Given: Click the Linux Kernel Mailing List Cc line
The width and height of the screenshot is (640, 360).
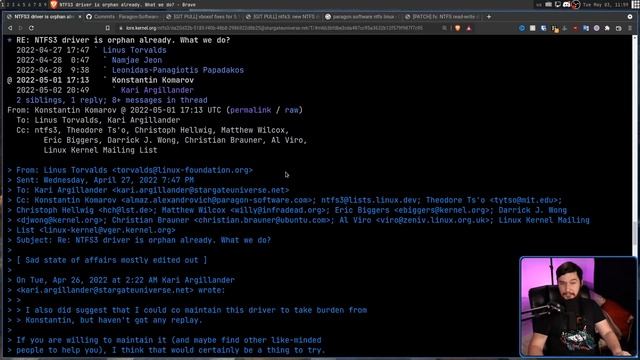Looking at the screenshot, I should pyautogui.click(x=100, y=150).
